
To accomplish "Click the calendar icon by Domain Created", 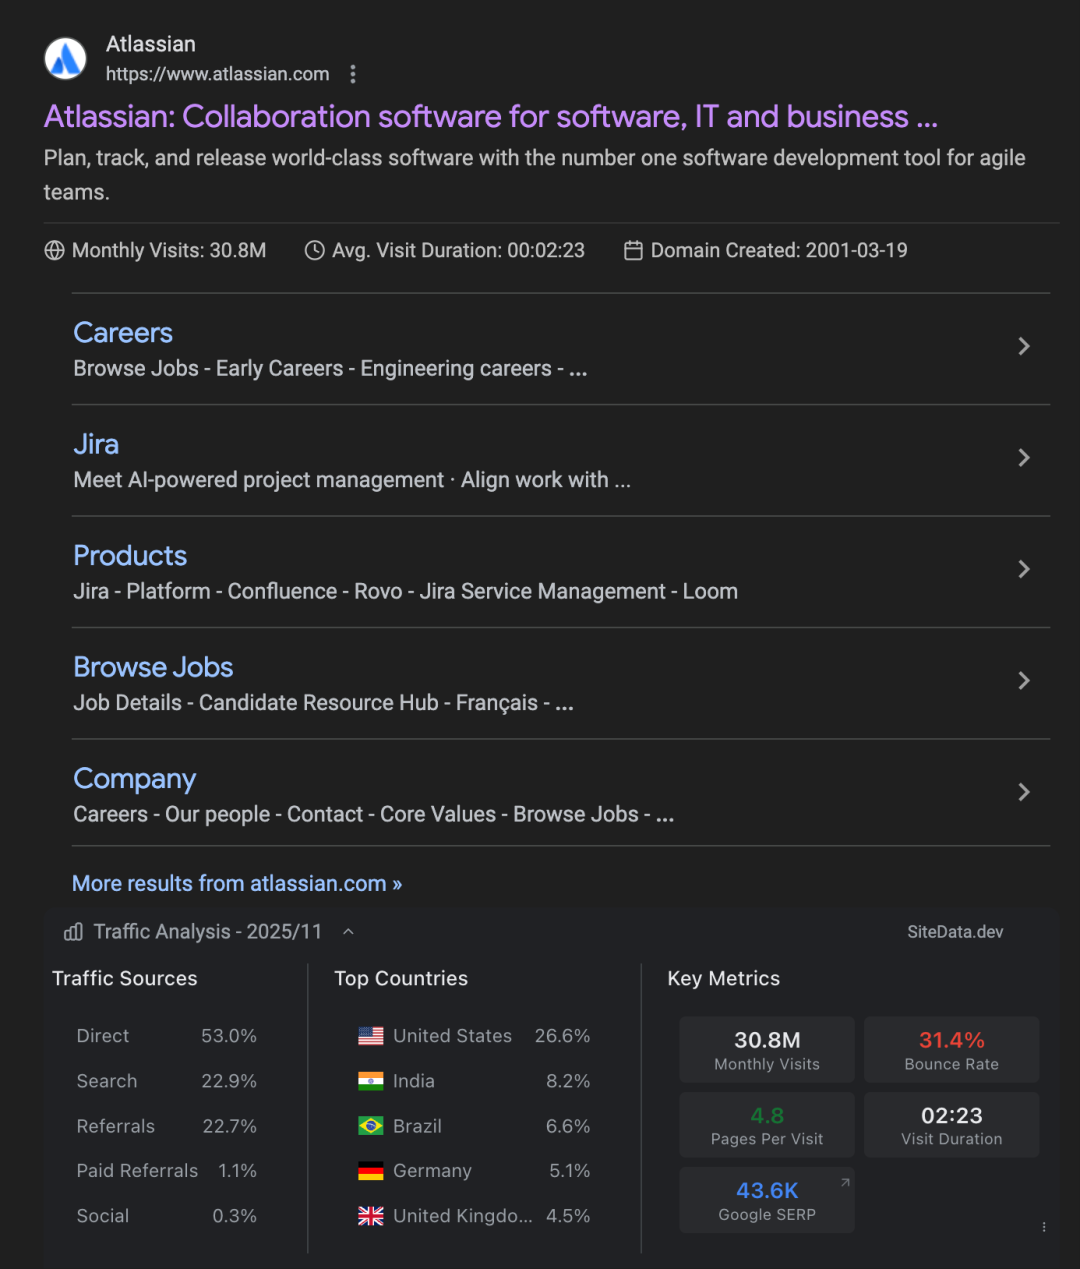I will point(633,250).
